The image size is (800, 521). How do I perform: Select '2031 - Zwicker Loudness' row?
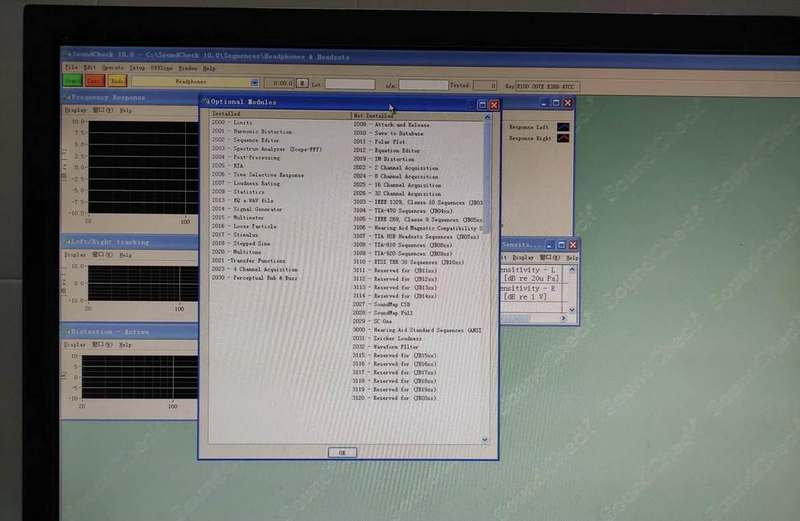pos(387,338)
